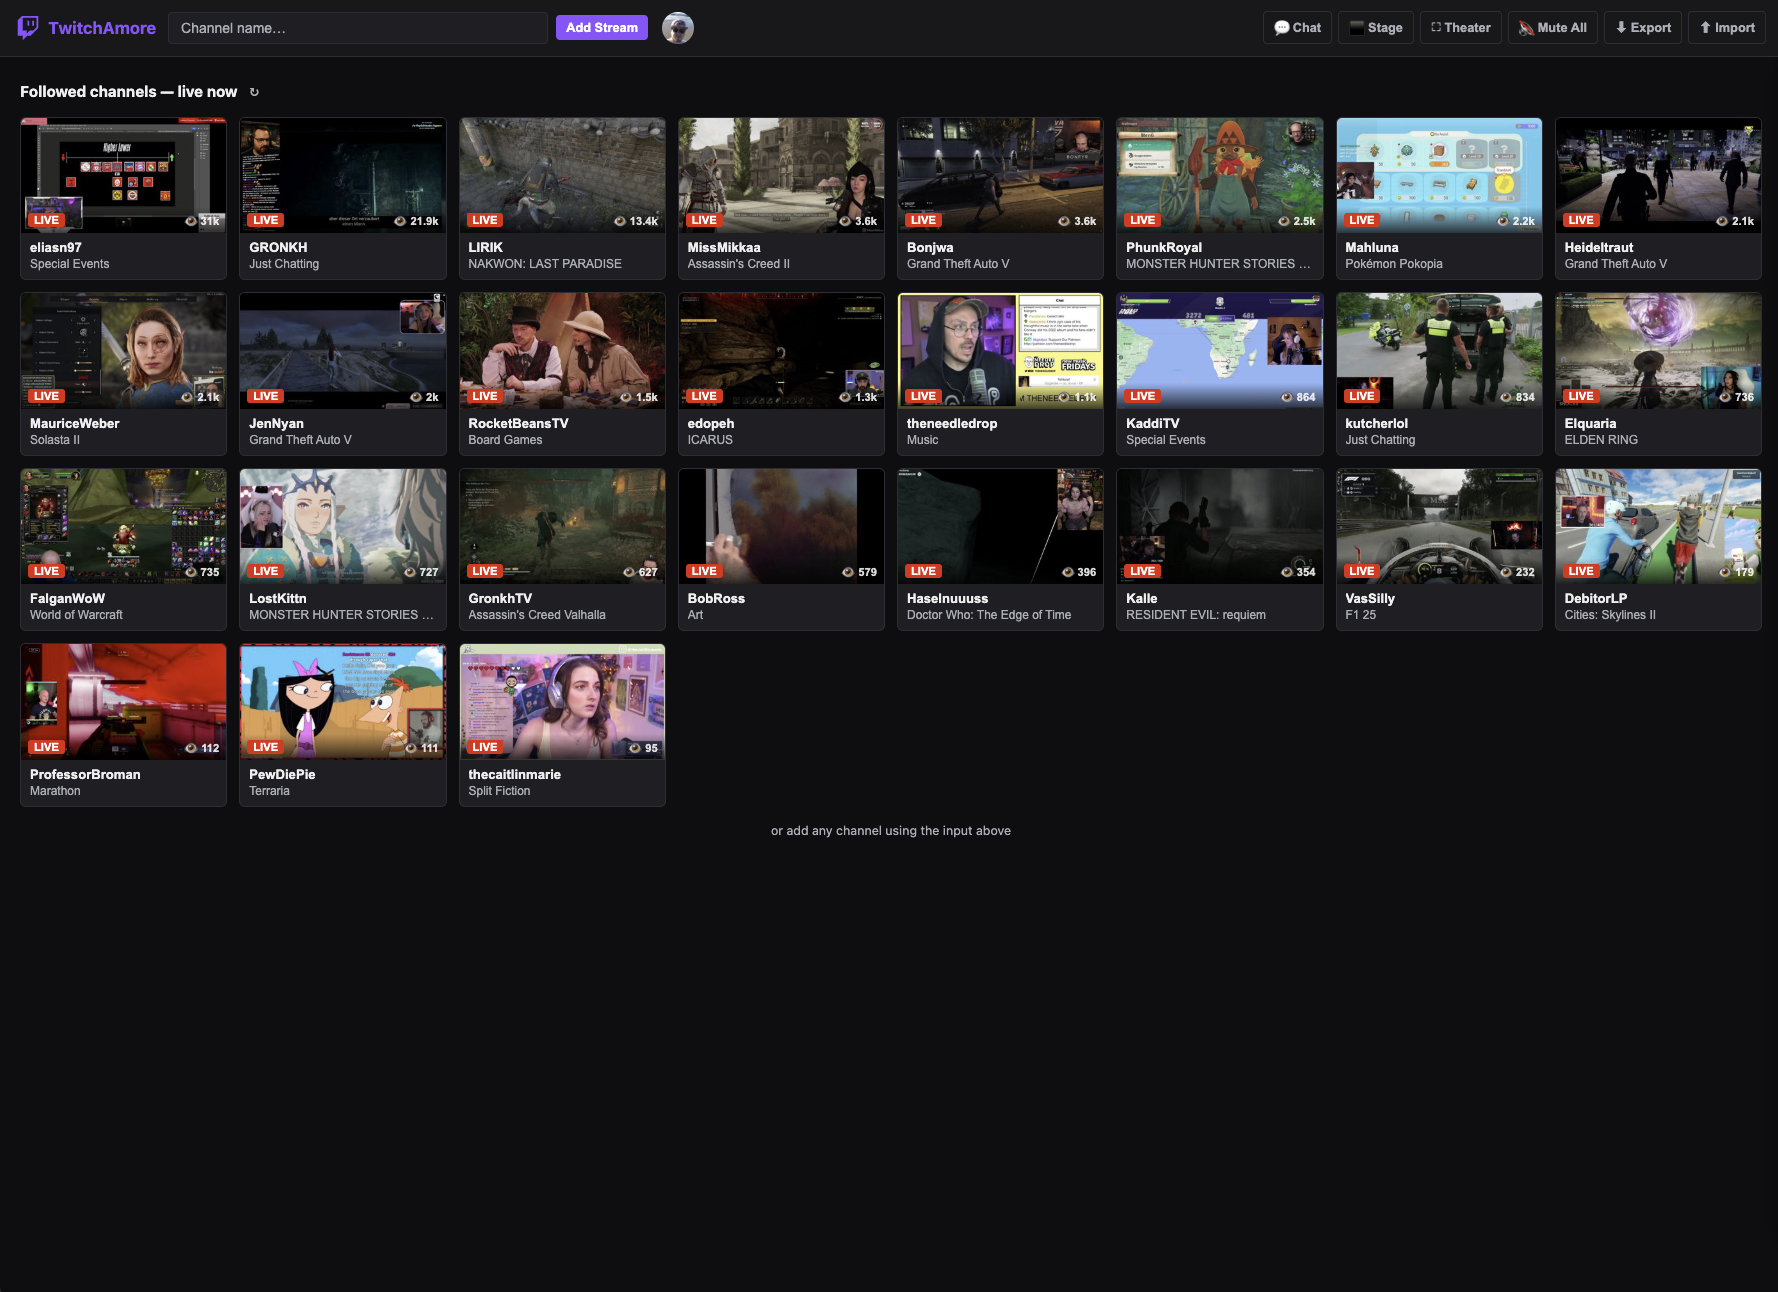Open the Chat panel via its speech bubble icon

pyautogui.click(x=1283, y=27)
